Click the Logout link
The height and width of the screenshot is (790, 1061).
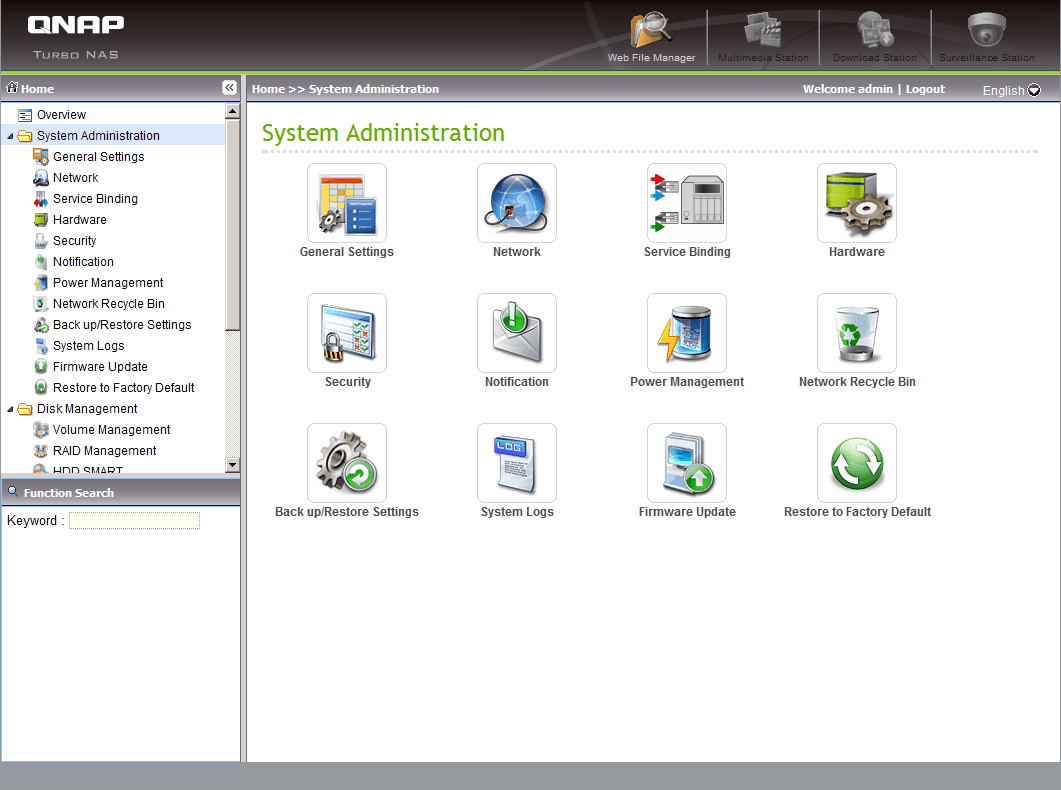[925, 89]
